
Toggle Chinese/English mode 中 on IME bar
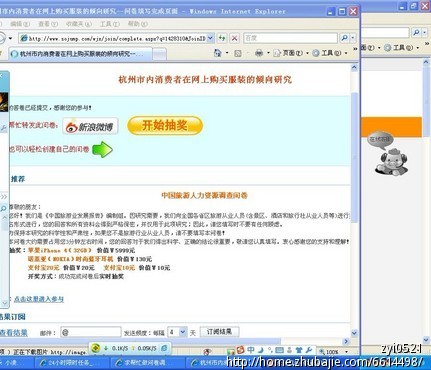(251, 350)
